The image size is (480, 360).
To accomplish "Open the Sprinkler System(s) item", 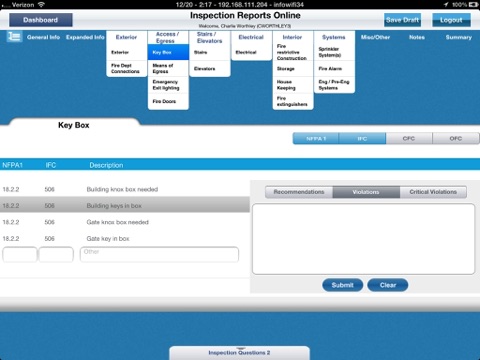I will 334,52.
